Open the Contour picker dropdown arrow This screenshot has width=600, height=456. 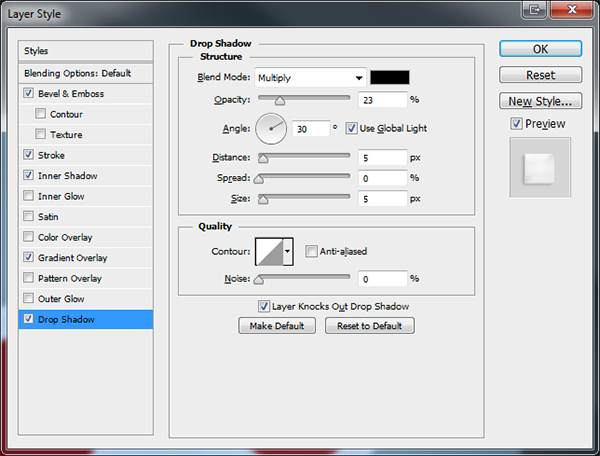[288, 251]
